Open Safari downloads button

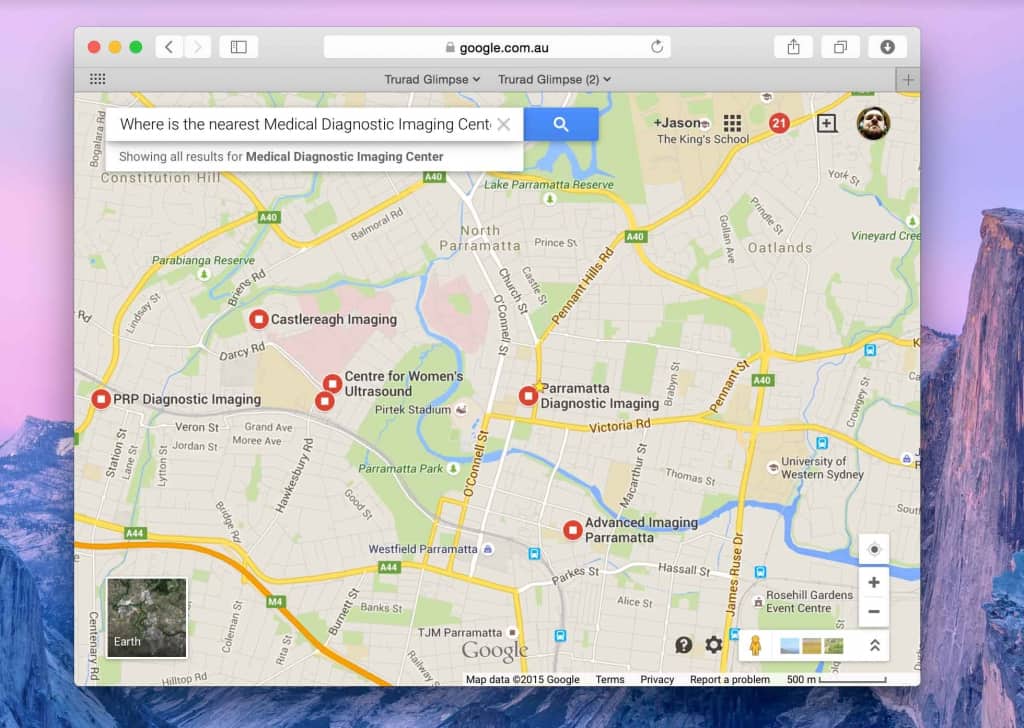[x=887, y=47]
